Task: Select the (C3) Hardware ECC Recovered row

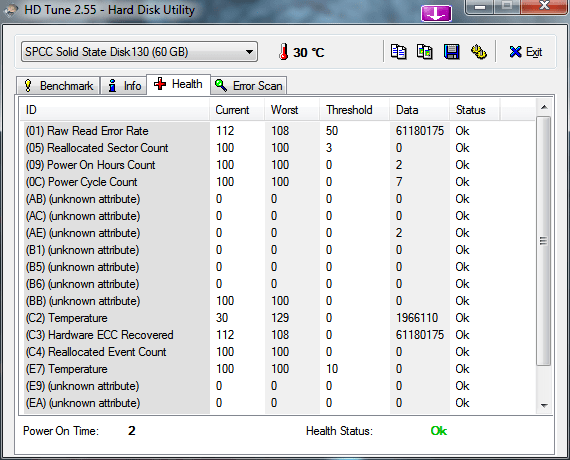Action: click(279, 335)
